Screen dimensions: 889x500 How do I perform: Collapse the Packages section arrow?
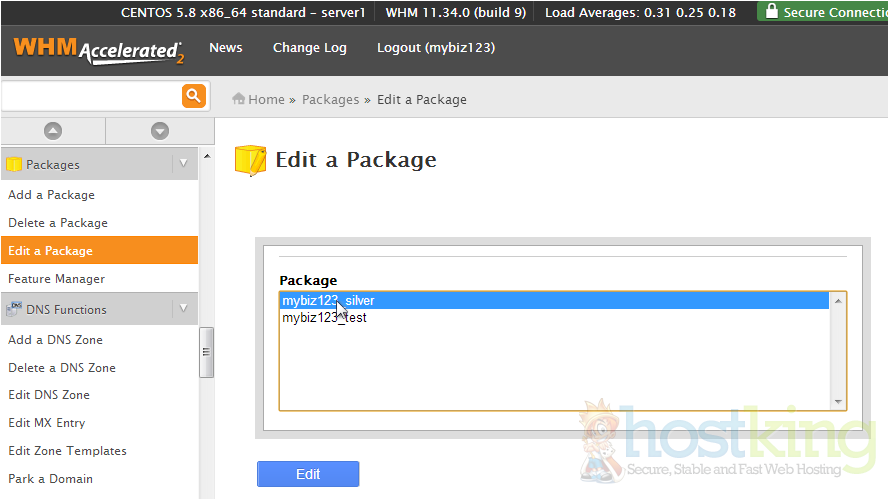(x=183, y=164)
